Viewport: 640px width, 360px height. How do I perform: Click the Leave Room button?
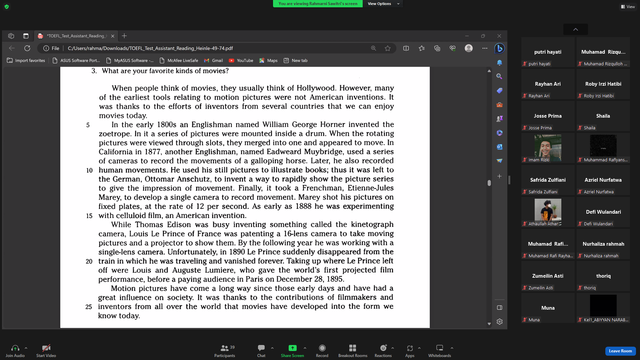620,351
